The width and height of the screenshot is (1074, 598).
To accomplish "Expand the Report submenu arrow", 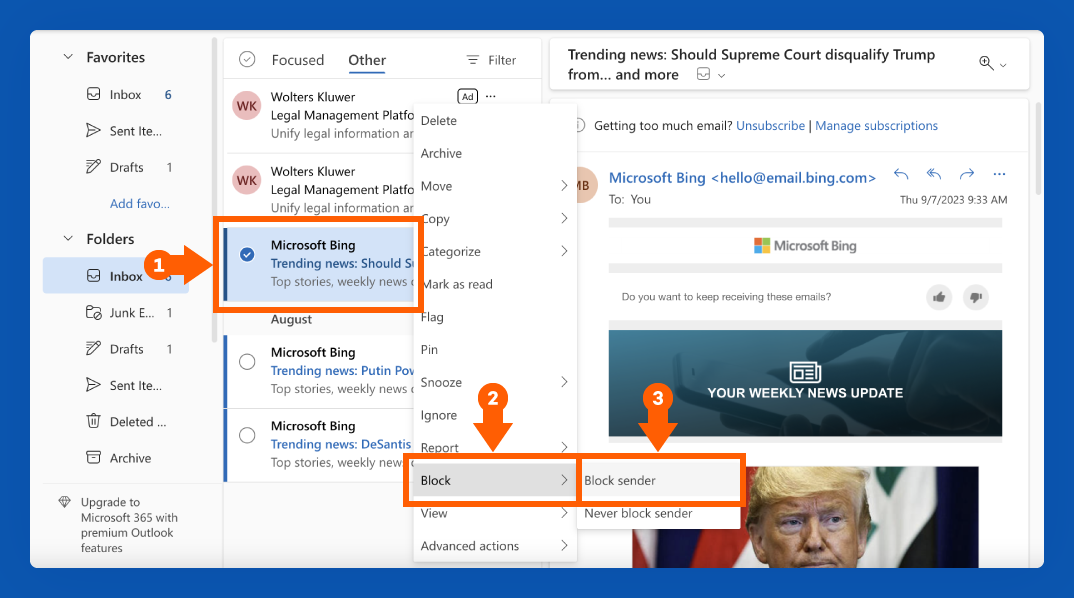I will pyautogui.click(x=564, y=447).
